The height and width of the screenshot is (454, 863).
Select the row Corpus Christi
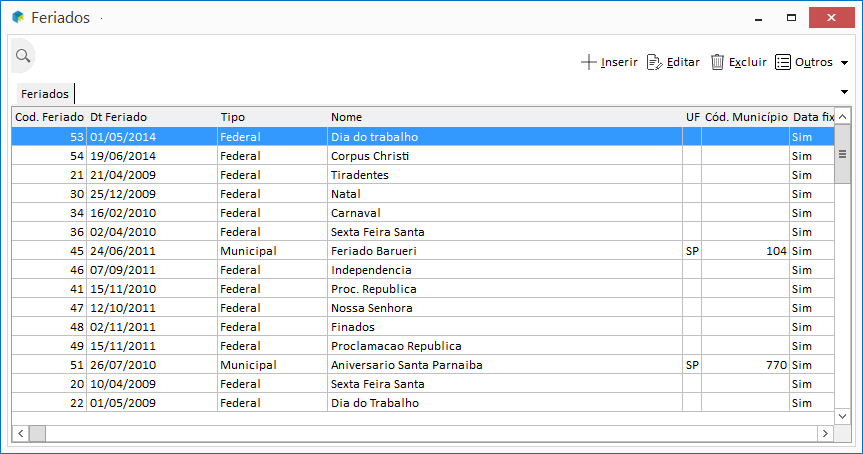[x=423, y=156]
